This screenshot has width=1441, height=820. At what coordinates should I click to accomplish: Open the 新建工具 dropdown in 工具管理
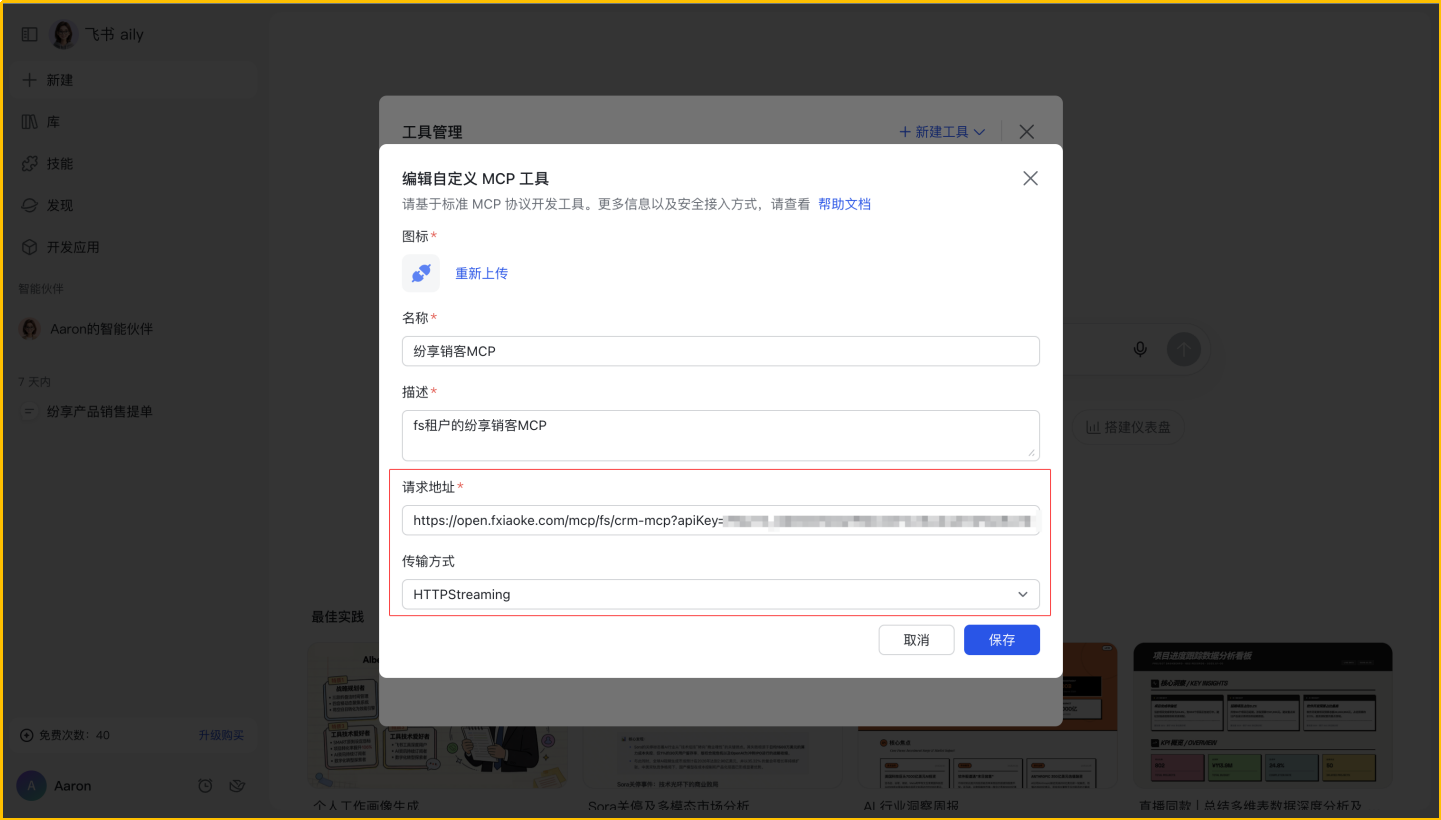coord(942,132)
